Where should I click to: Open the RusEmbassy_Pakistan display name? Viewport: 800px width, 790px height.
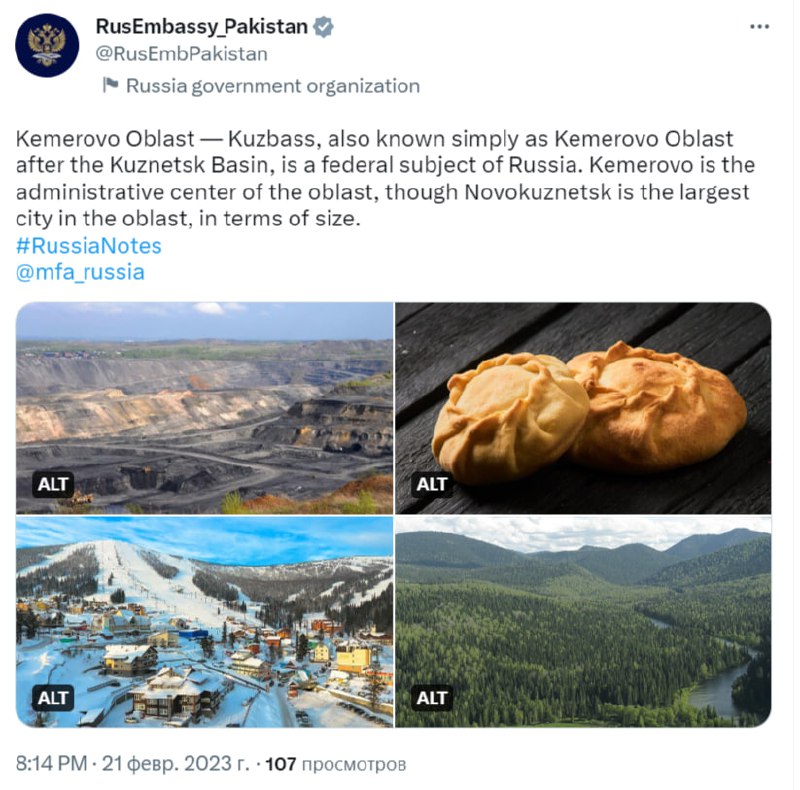click(202, 27)
